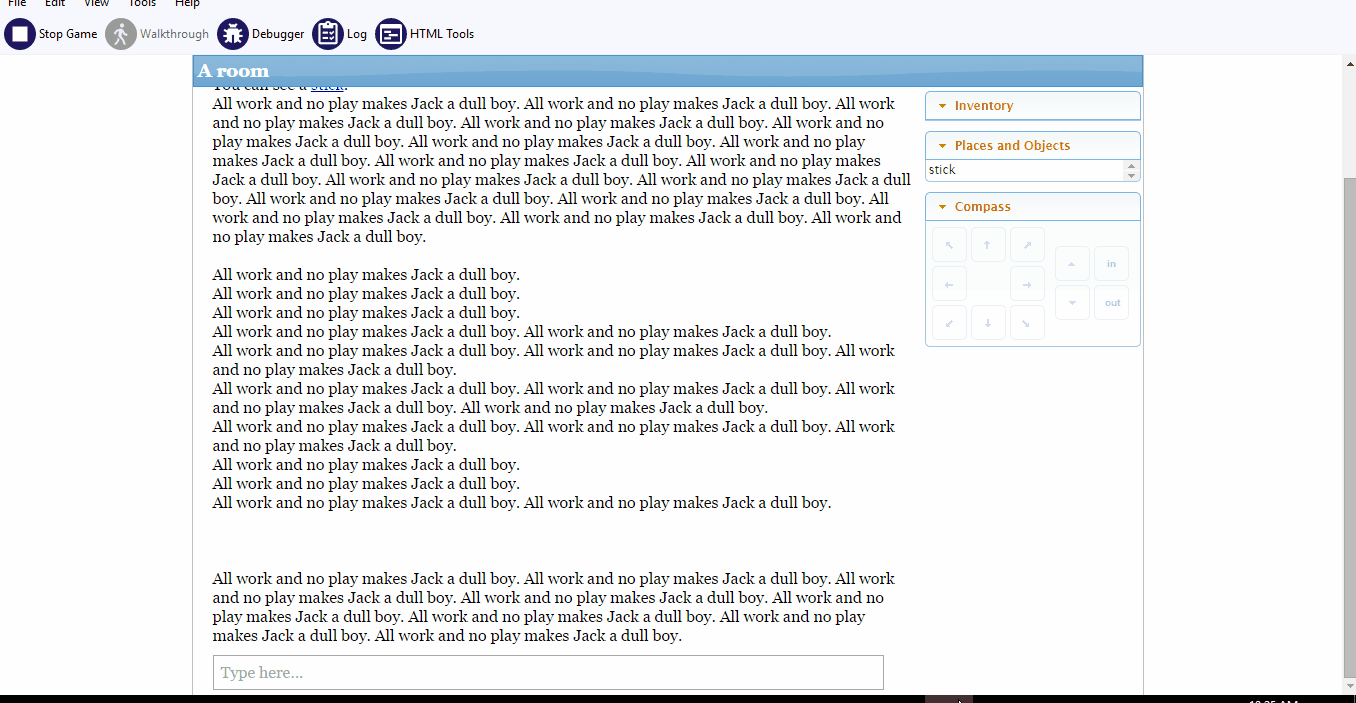Collapse the Places and Objects panel
The image size is (1356, 703).
(1033, 146)
